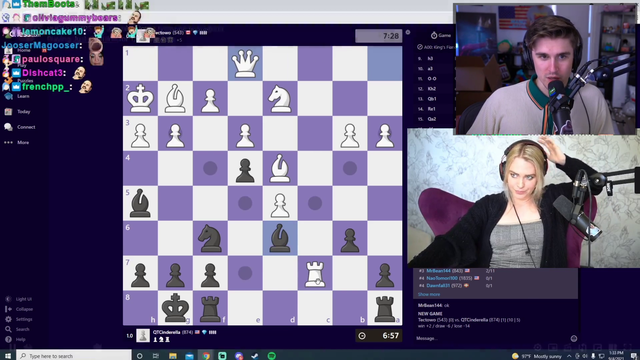Select the black rook on f8
The image size is (640, 360).
[x=210, y=308]
